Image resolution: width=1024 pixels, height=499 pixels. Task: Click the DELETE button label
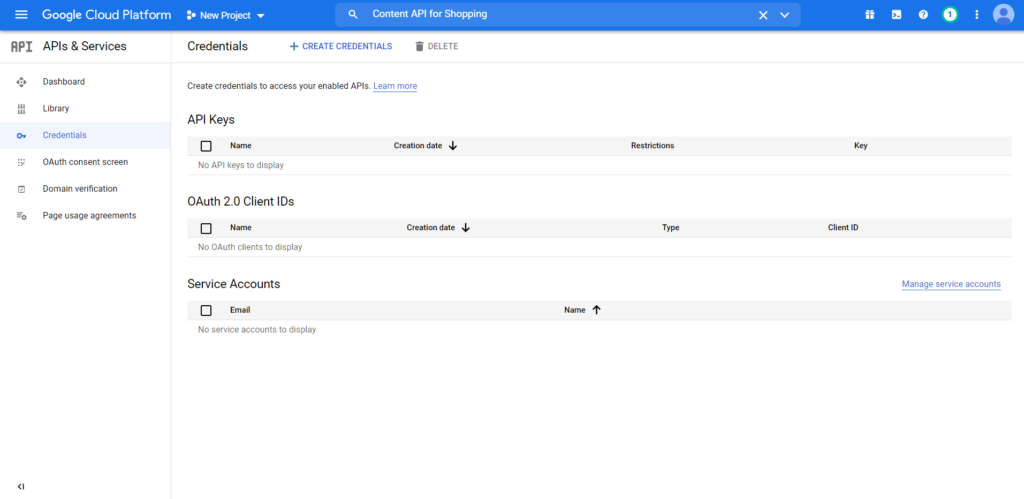tap(443, 46)
